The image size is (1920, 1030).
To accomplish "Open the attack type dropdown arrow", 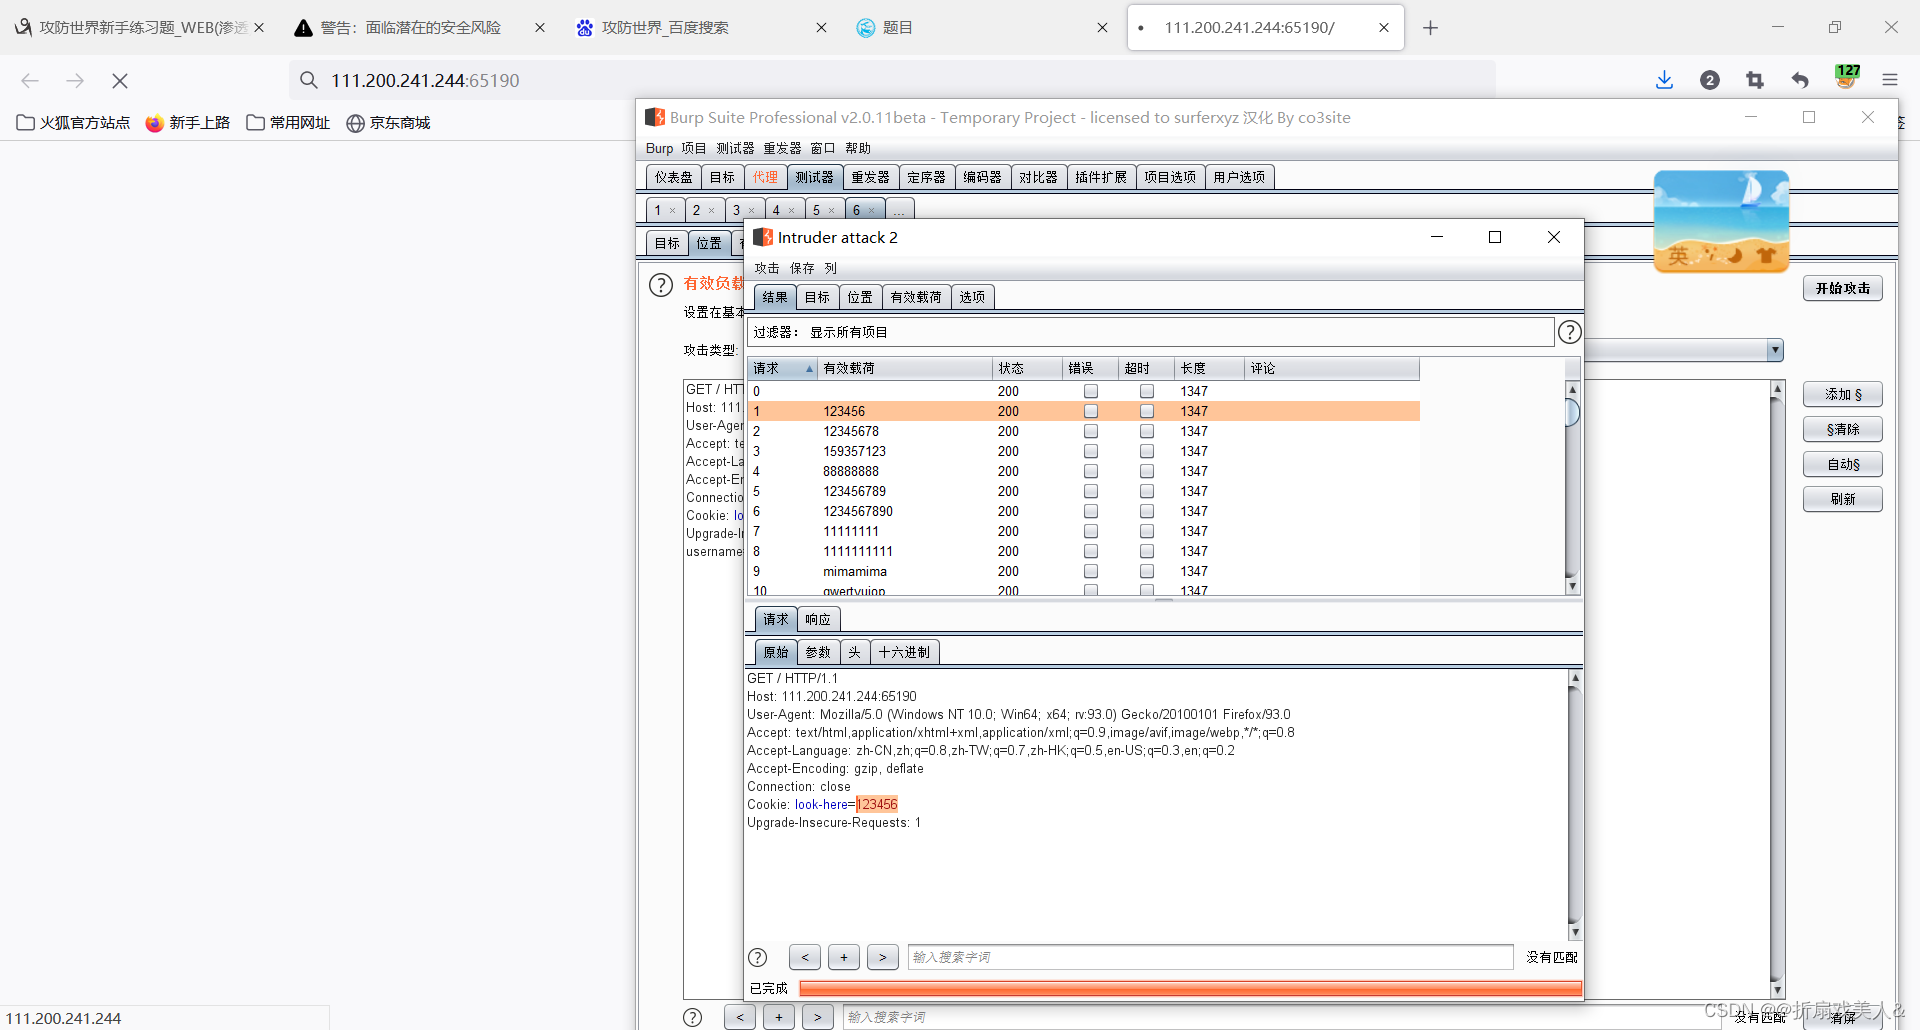I will [x=1775, y=350].
